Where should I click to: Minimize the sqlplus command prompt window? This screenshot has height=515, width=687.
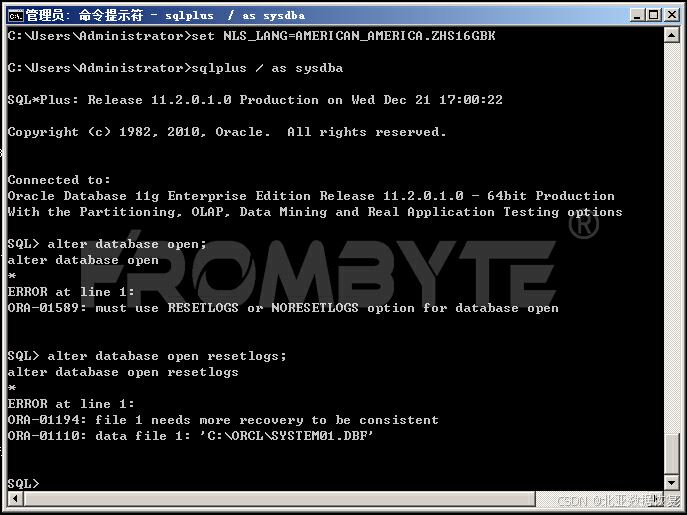click(x=637, y=15)
